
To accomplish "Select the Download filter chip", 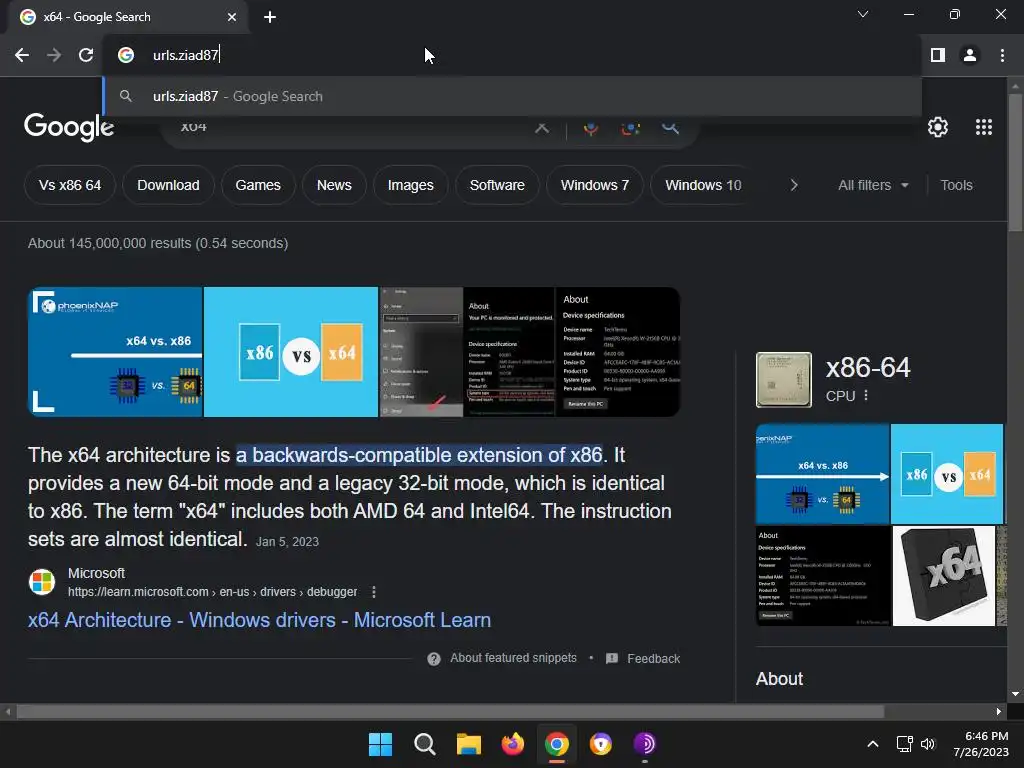I will (168, 185).
